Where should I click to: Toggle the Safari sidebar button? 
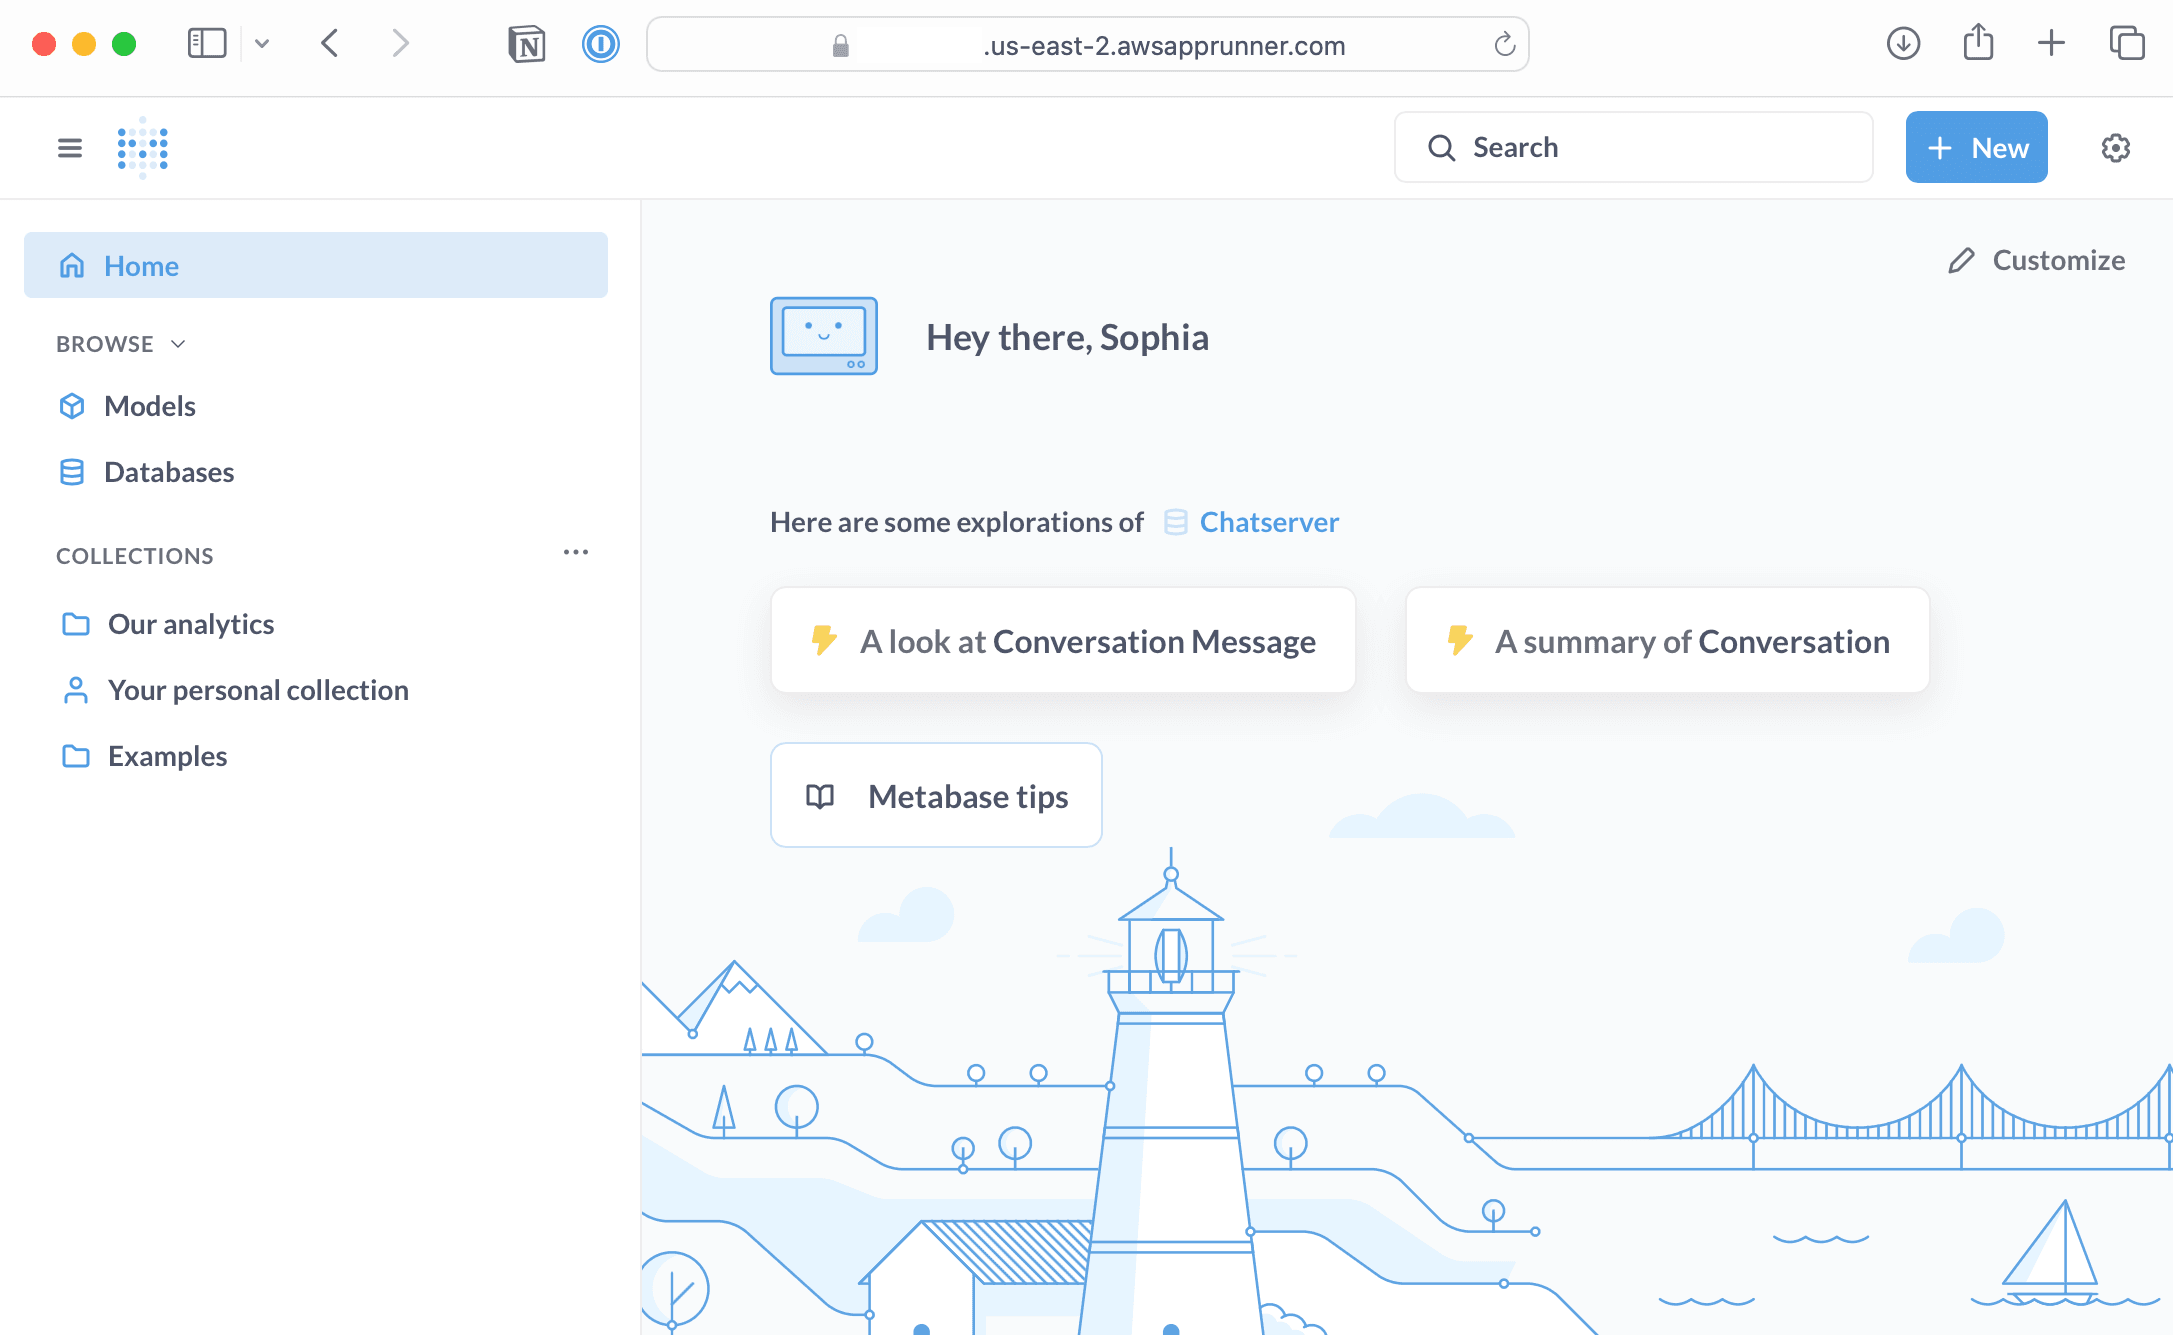pos(207,43)
